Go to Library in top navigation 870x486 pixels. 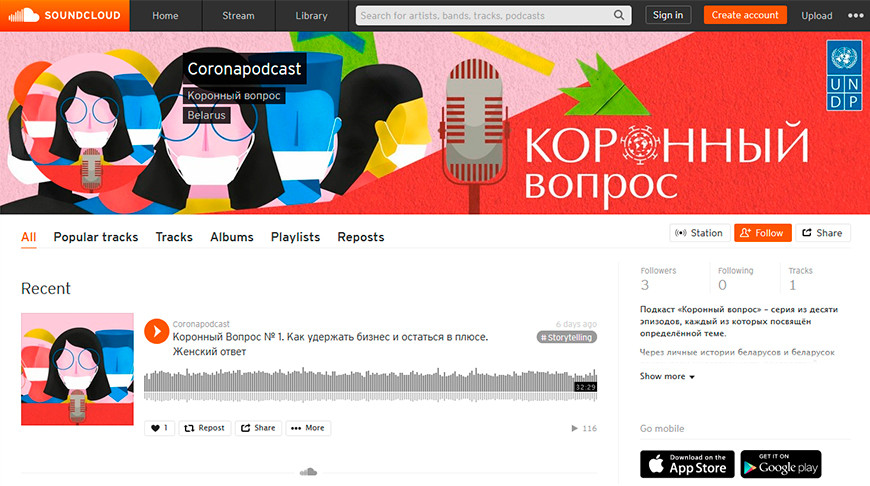point(311,16)
